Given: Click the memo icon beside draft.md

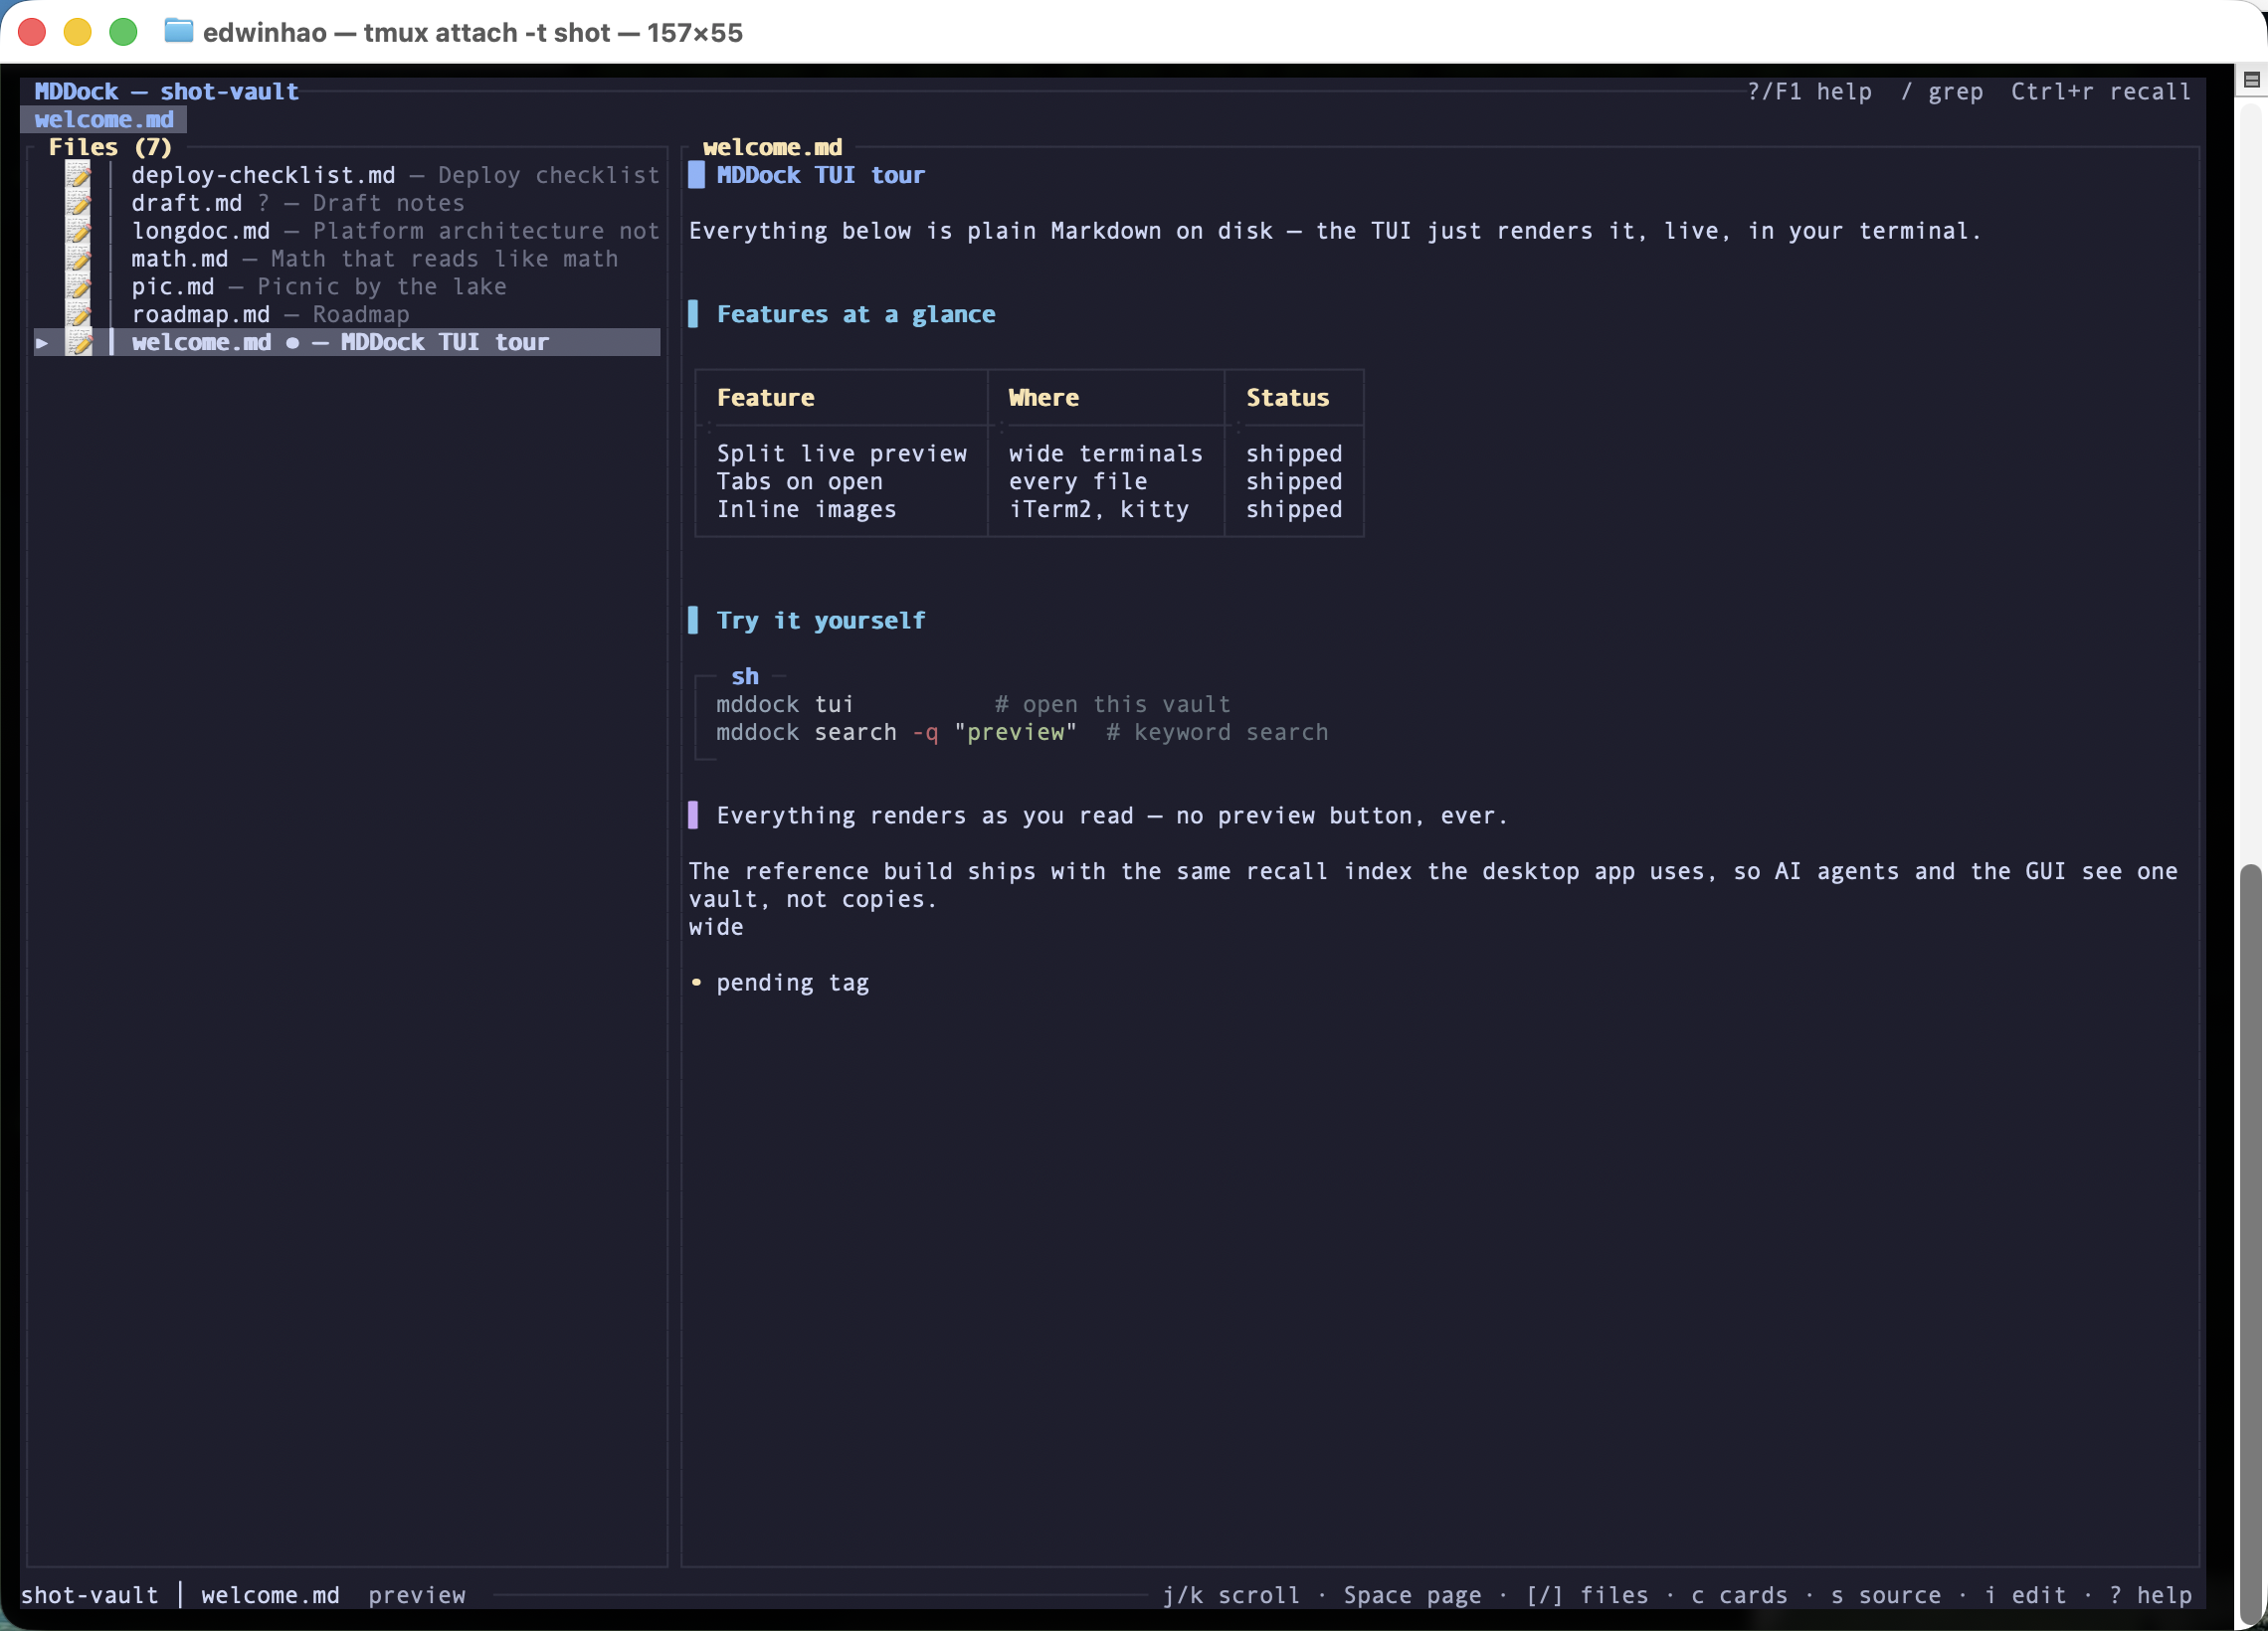Looking at the screenshot, I should [79, 203].
